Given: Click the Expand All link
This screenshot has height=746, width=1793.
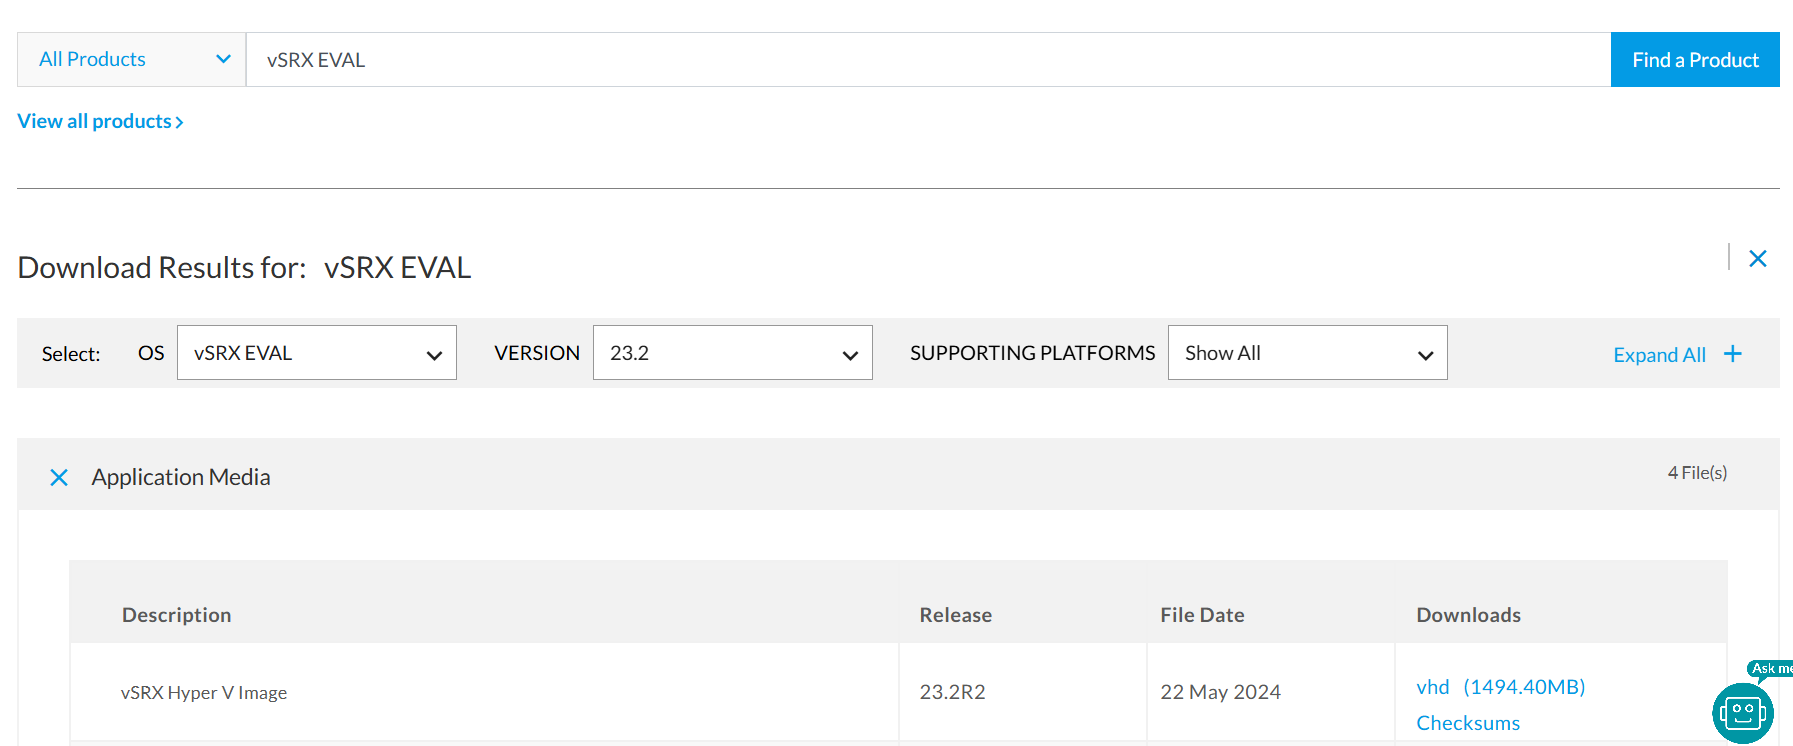Looking at the screenshot, I should (x=1659, y=355).
